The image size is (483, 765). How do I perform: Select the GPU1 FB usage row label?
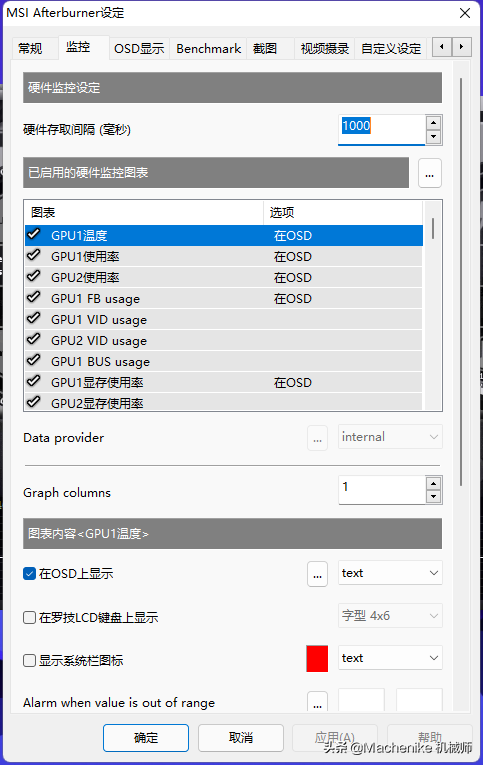click(96, 299)
